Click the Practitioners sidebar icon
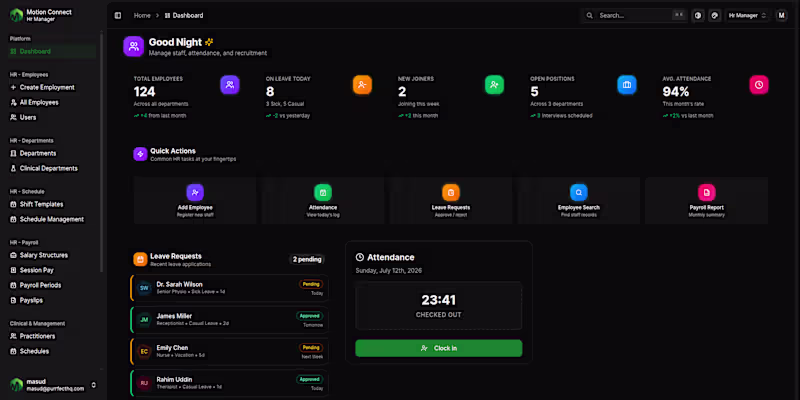 coord(13,336)
